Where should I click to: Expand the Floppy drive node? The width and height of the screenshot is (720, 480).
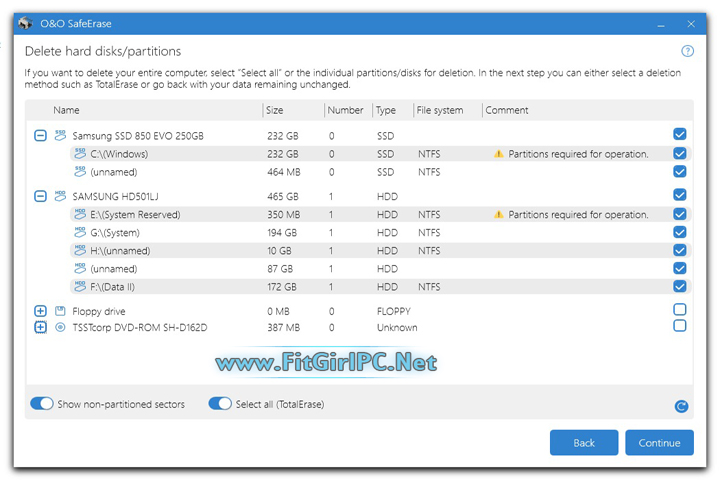pyautogui.click(x=40, y=311)
